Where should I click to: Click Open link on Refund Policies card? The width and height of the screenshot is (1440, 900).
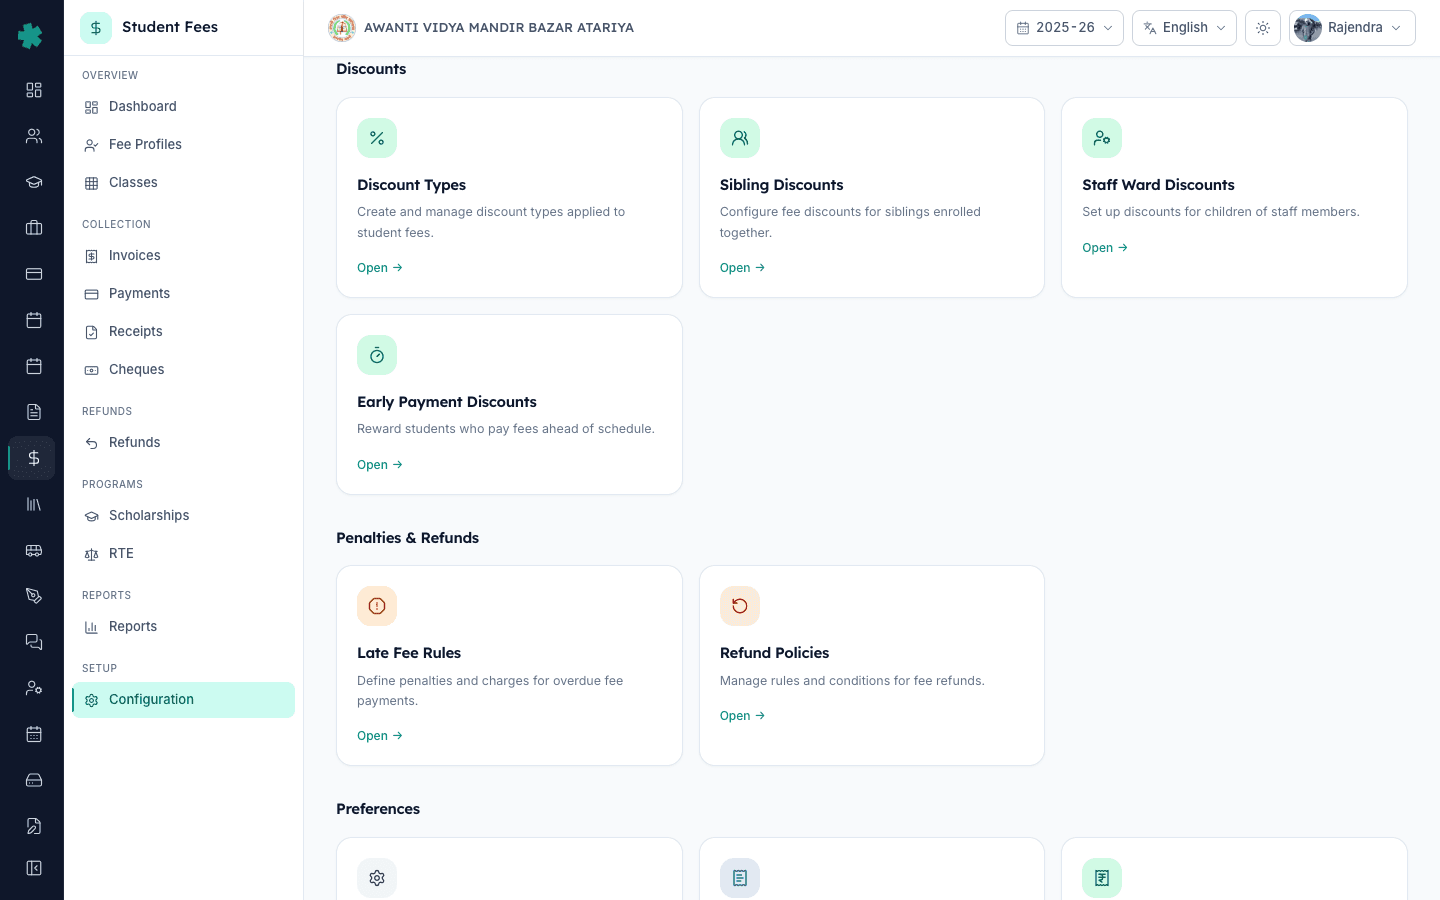point(742,716)
